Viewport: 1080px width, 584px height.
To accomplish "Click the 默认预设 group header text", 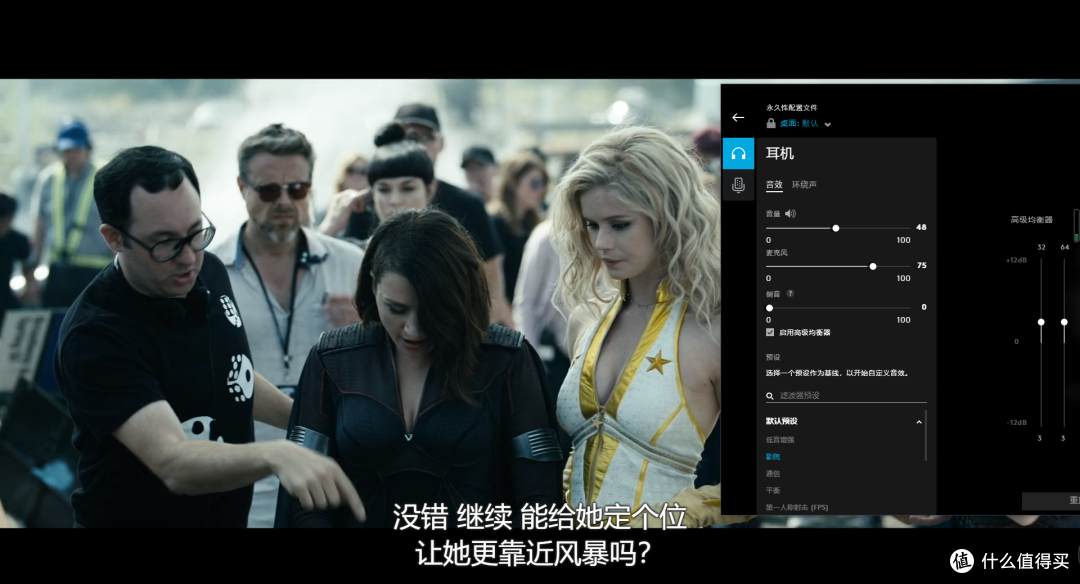I will point(781,421).
